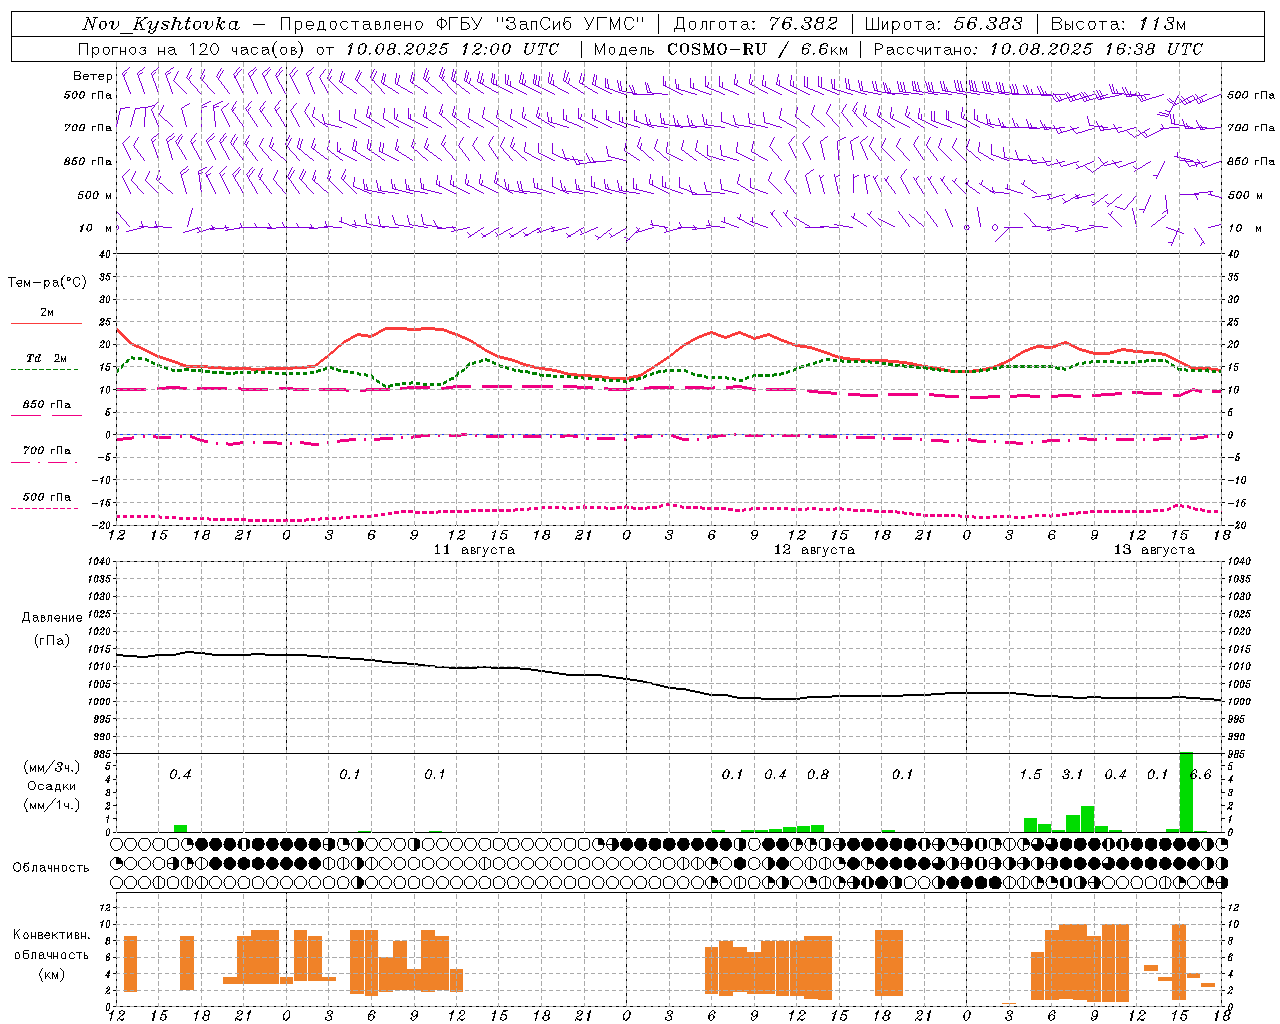
Task: Click the 3.1 precipitation total
Action: point(1072,774)
